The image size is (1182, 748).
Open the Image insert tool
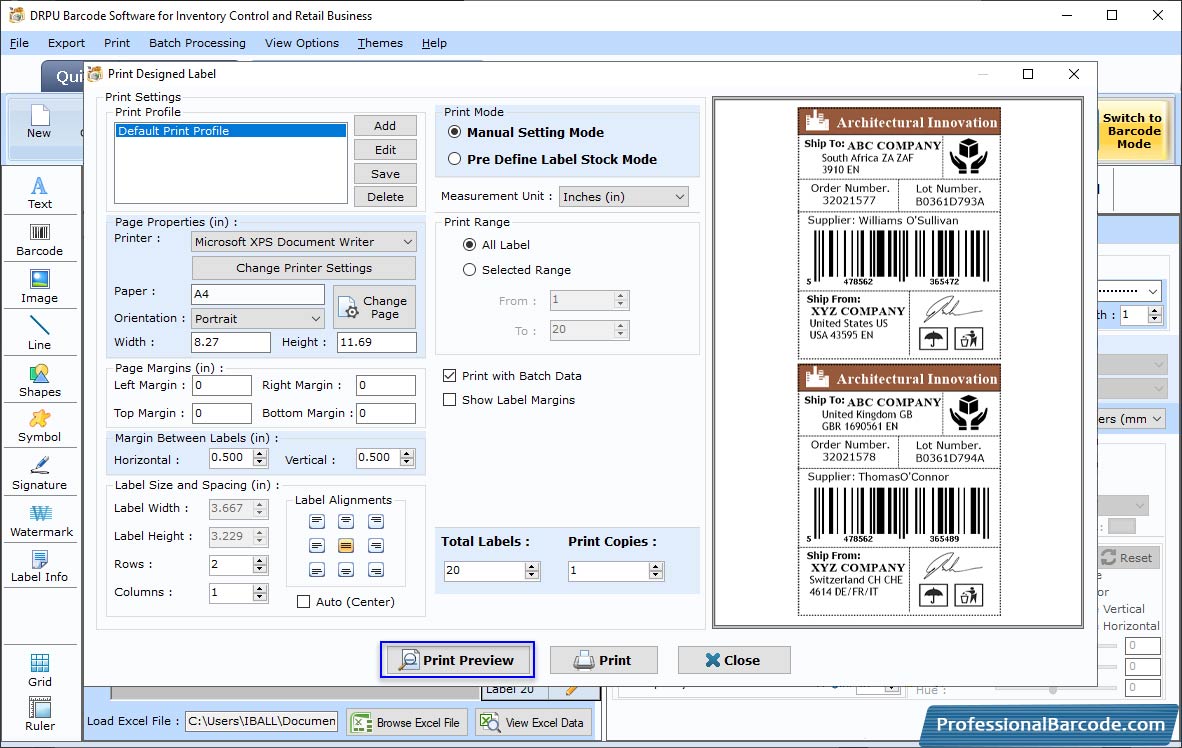pyautogui.click(x=39, y=287)
